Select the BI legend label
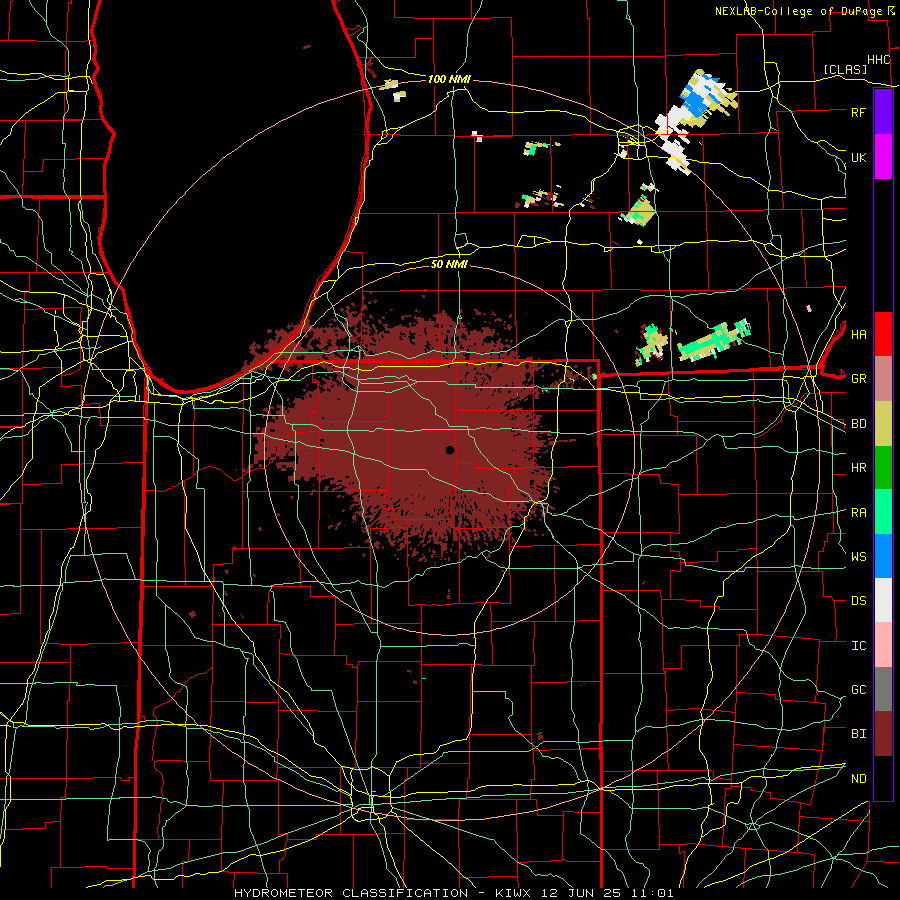Viewport: 900px width, 900px height. 858,734
